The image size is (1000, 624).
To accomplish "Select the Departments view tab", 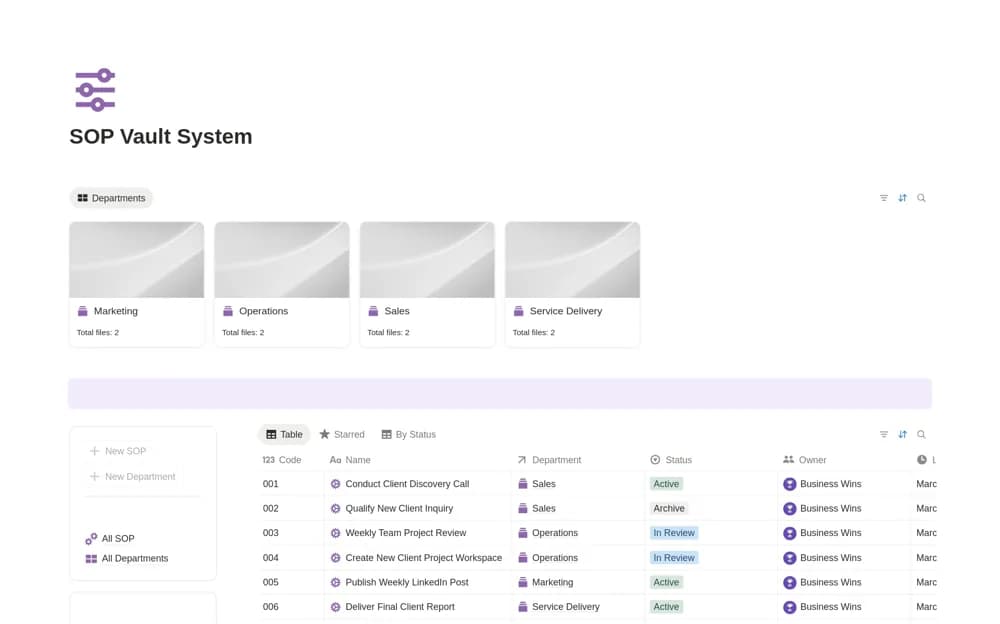I will [111, 198].
